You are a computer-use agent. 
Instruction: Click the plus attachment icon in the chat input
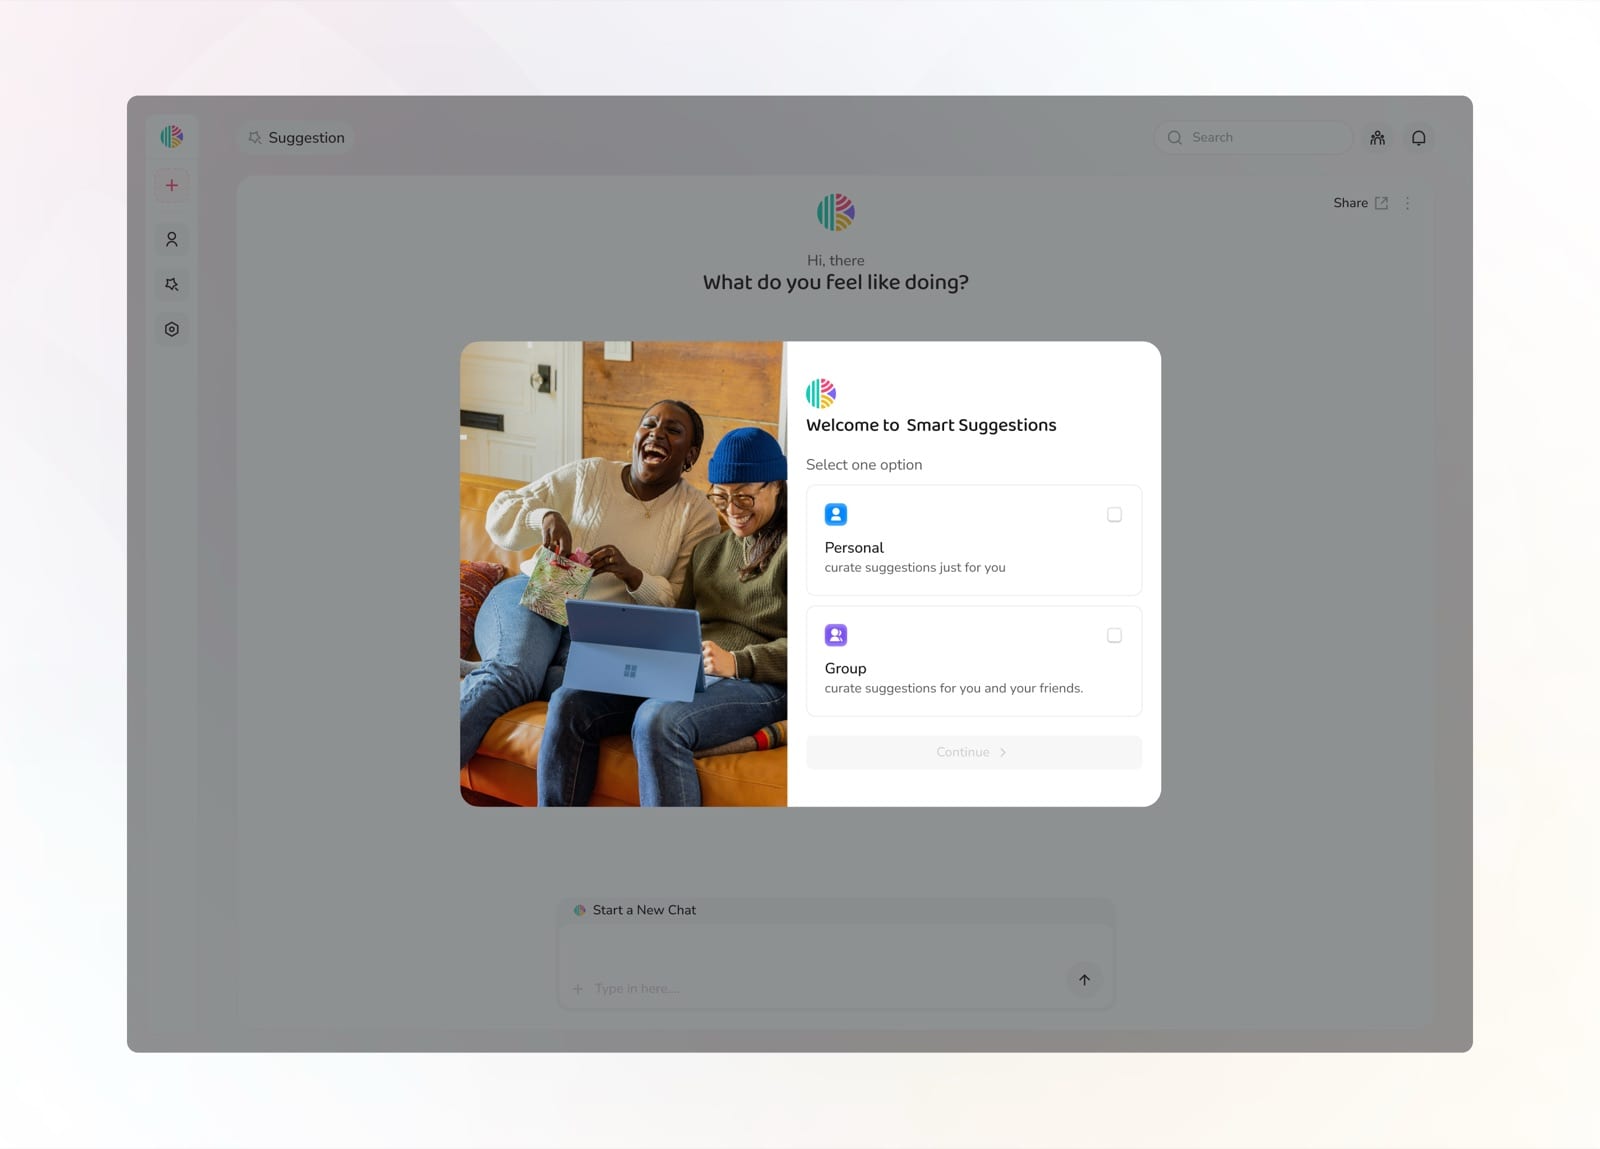(x=578, y=989)
